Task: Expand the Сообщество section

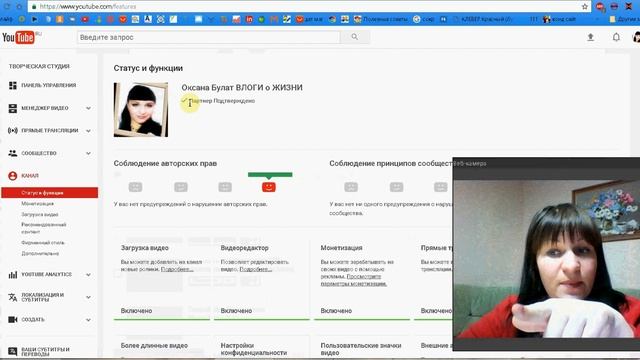Action: (89, 153)
